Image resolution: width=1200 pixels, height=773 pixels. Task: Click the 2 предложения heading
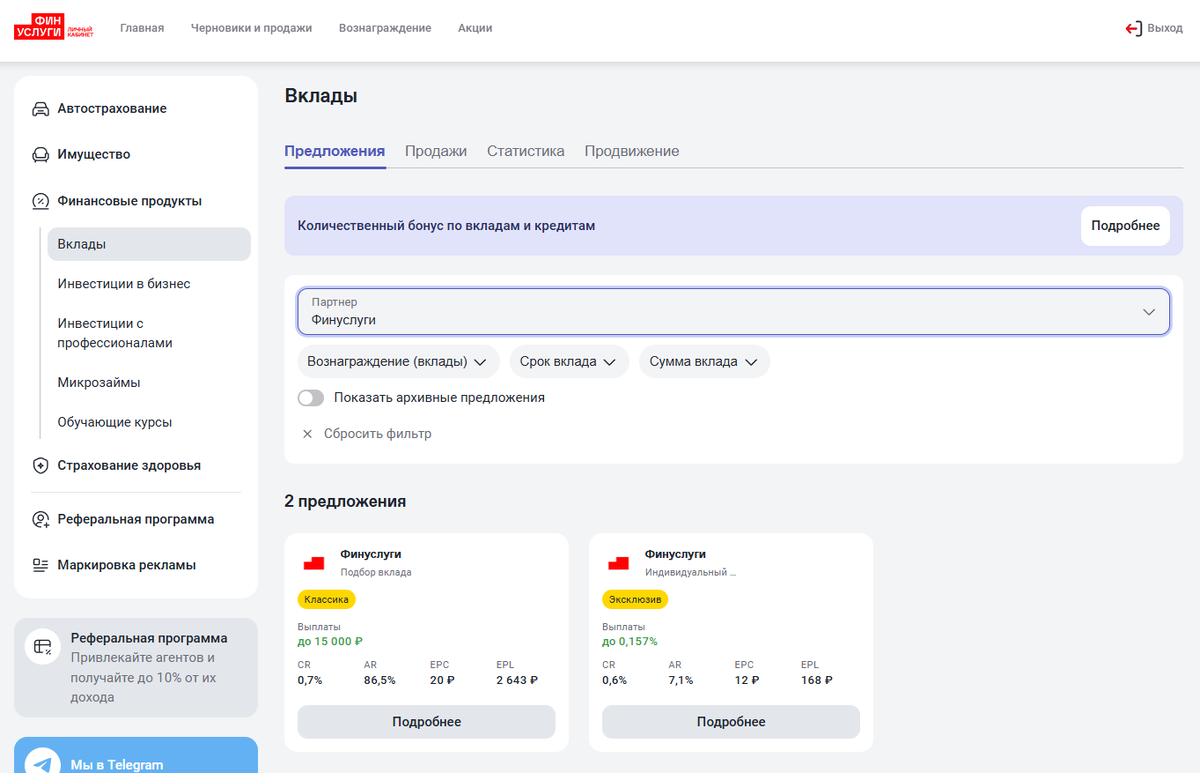pyautogui.click(x=345, y=502)
